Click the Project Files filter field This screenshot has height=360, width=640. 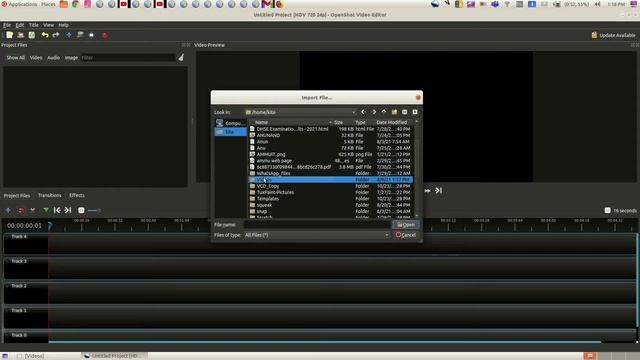(128, 58)
